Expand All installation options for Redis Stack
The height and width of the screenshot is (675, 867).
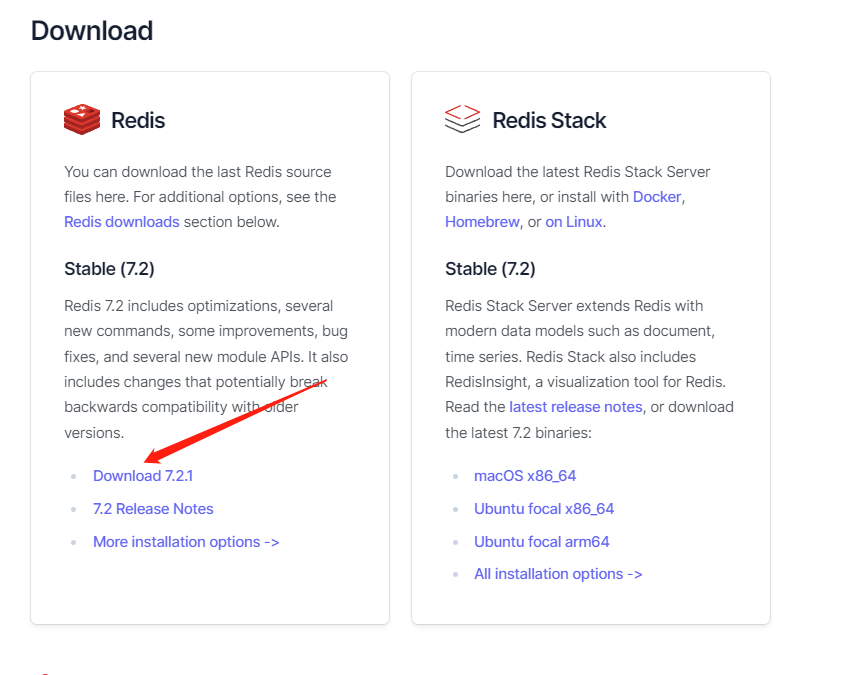coord(558,573)
